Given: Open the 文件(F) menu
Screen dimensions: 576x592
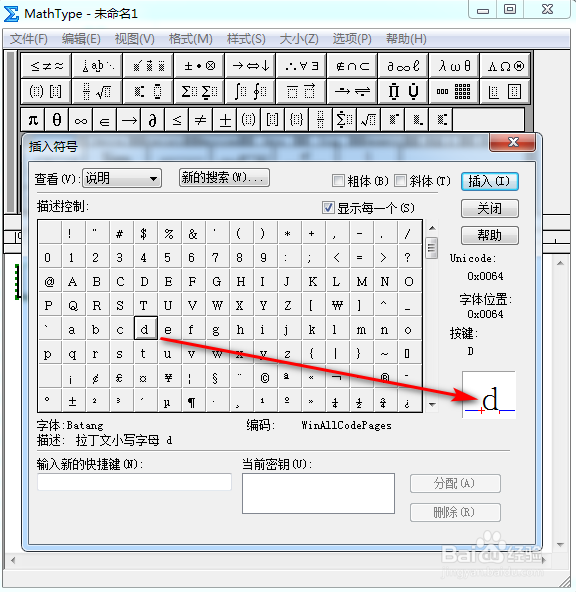Looking at the screenshot, I should click(29, 39).
